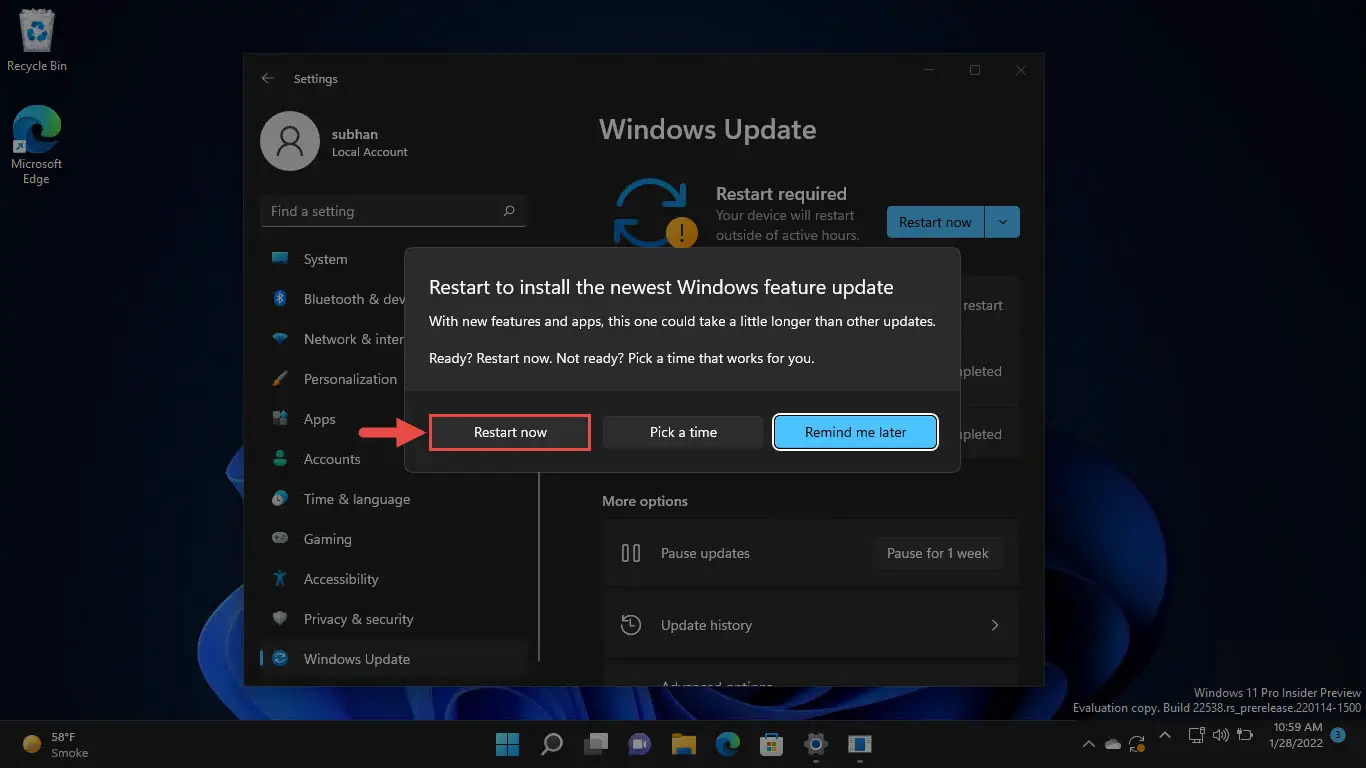The height and width of the screenshot is (768, 1366).
Task: Open the Recycle Bin desktop icon
Action: tap(37, 41)
